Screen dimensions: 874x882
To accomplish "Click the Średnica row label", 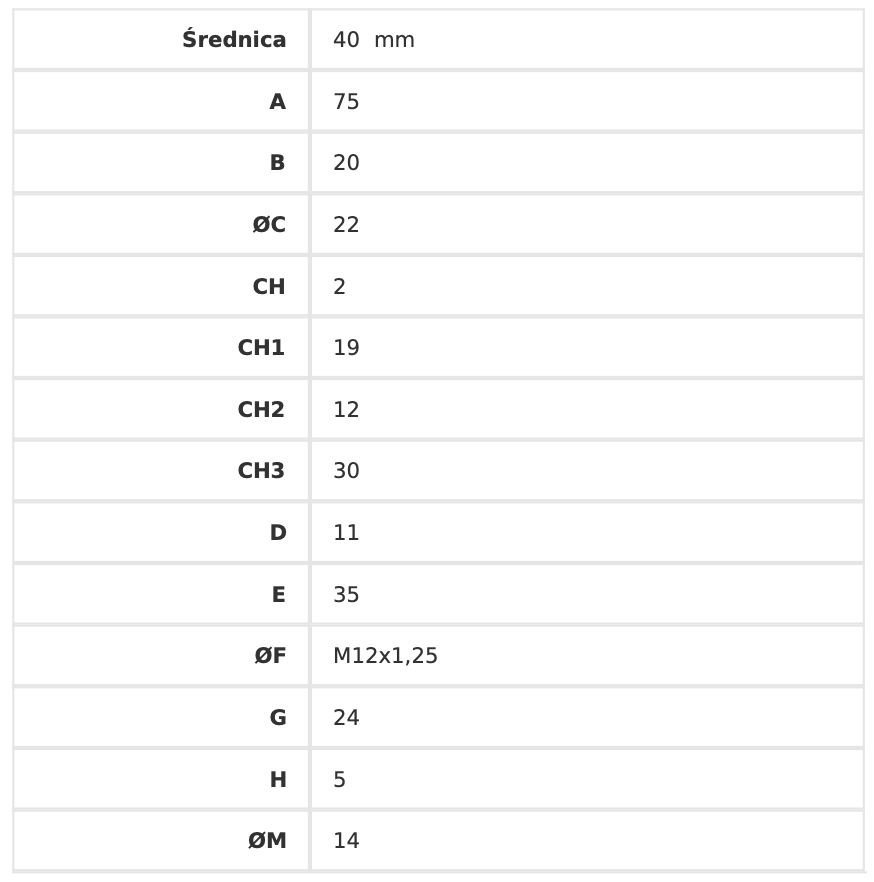I will pyautogui.click(x=234, y=40).
